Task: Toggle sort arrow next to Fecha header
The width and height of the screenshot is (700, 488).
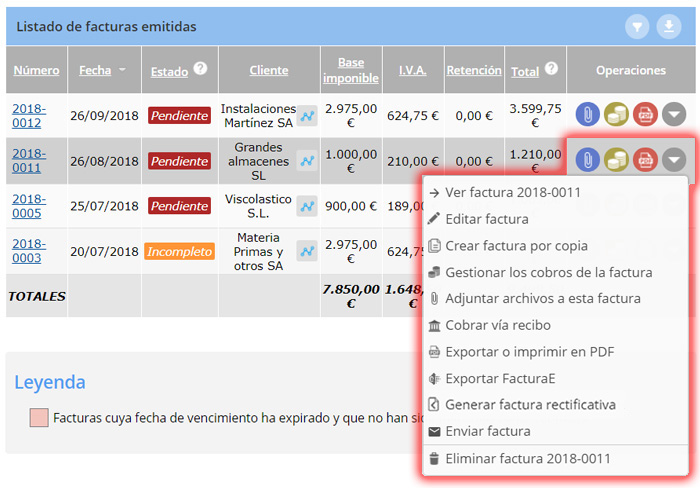Action: [x=122, y=70]
